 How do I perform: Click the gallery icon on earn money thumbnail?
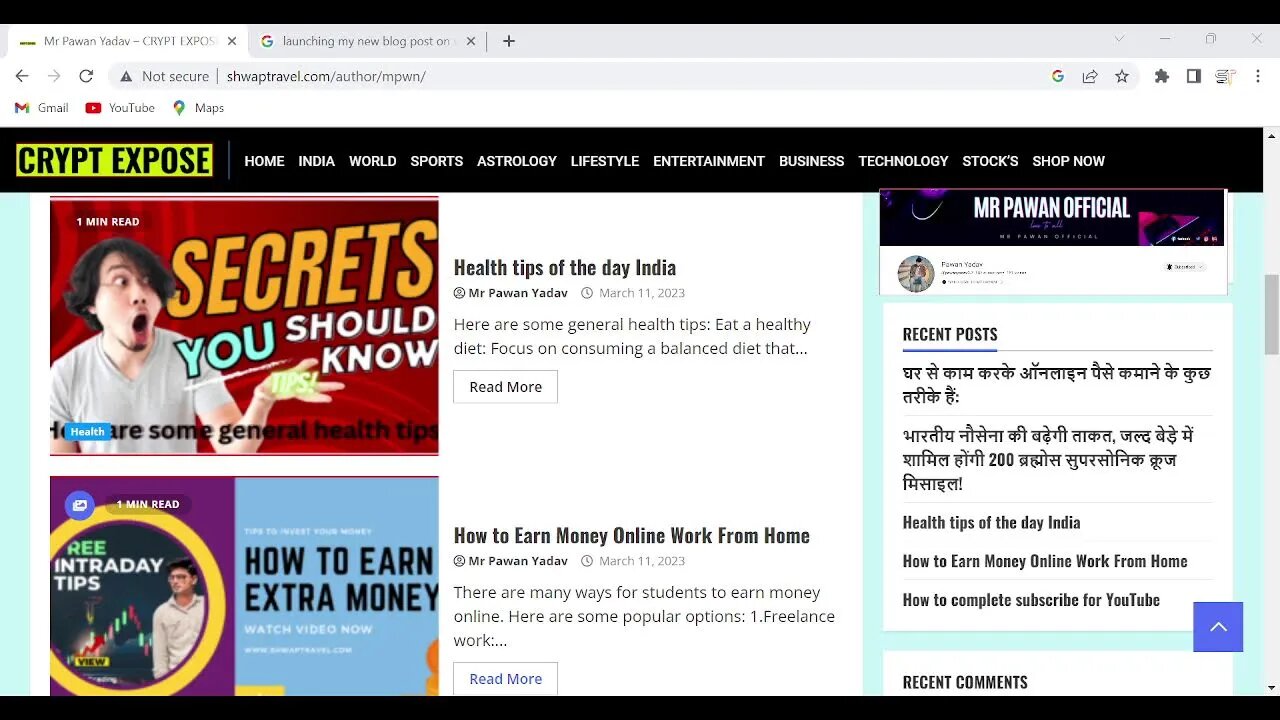pos(80,505)
